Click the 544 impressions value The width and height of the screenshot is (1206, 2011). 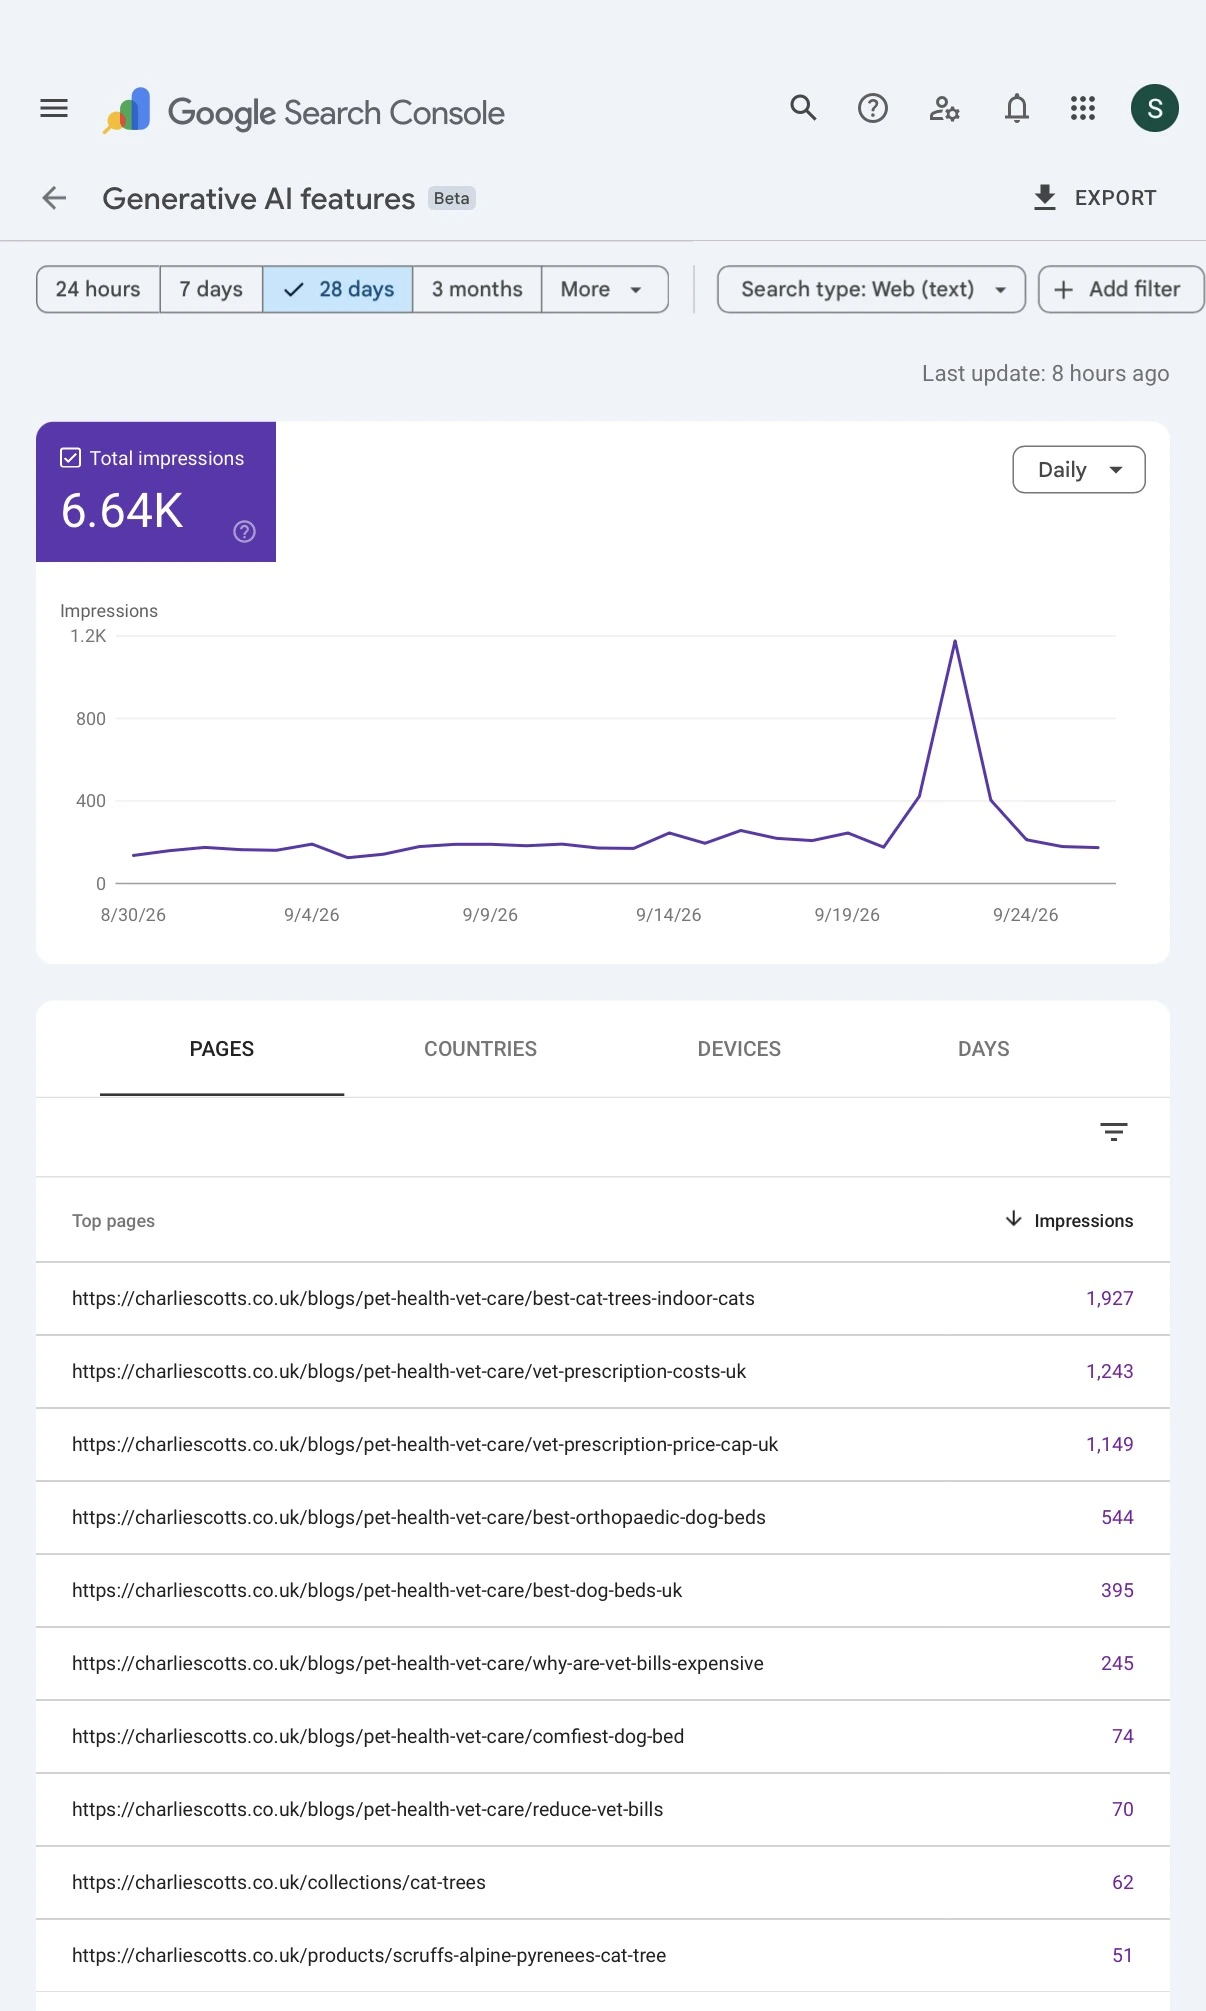coord(1117,1517)
